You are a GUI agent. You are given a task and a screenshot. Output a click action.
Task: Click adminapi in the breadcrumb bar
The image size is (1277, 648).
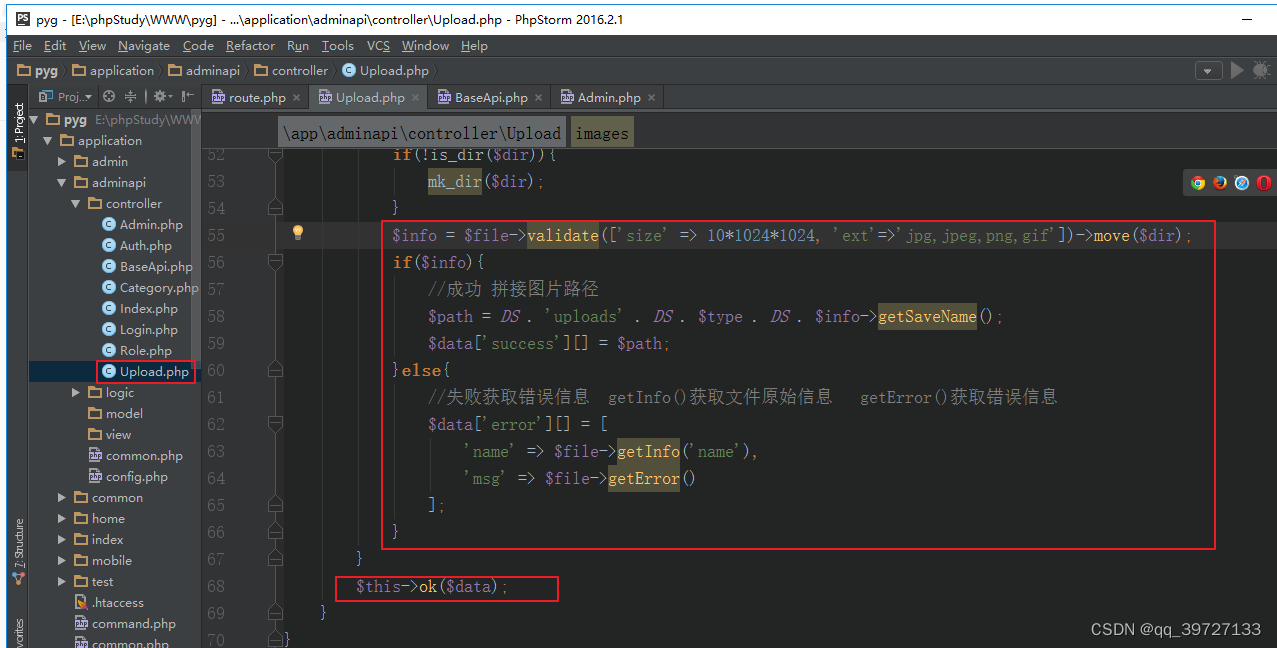pyautogui.click(x=204, y=71)
